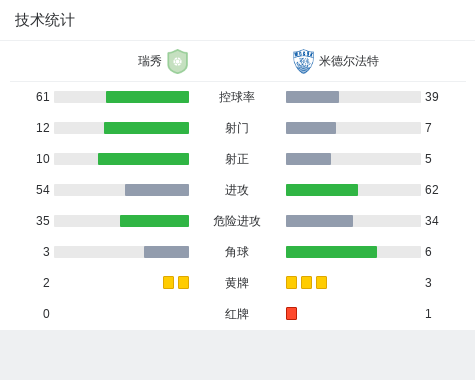Click 瑞秀's second yellow card icon

click(183, 283)
